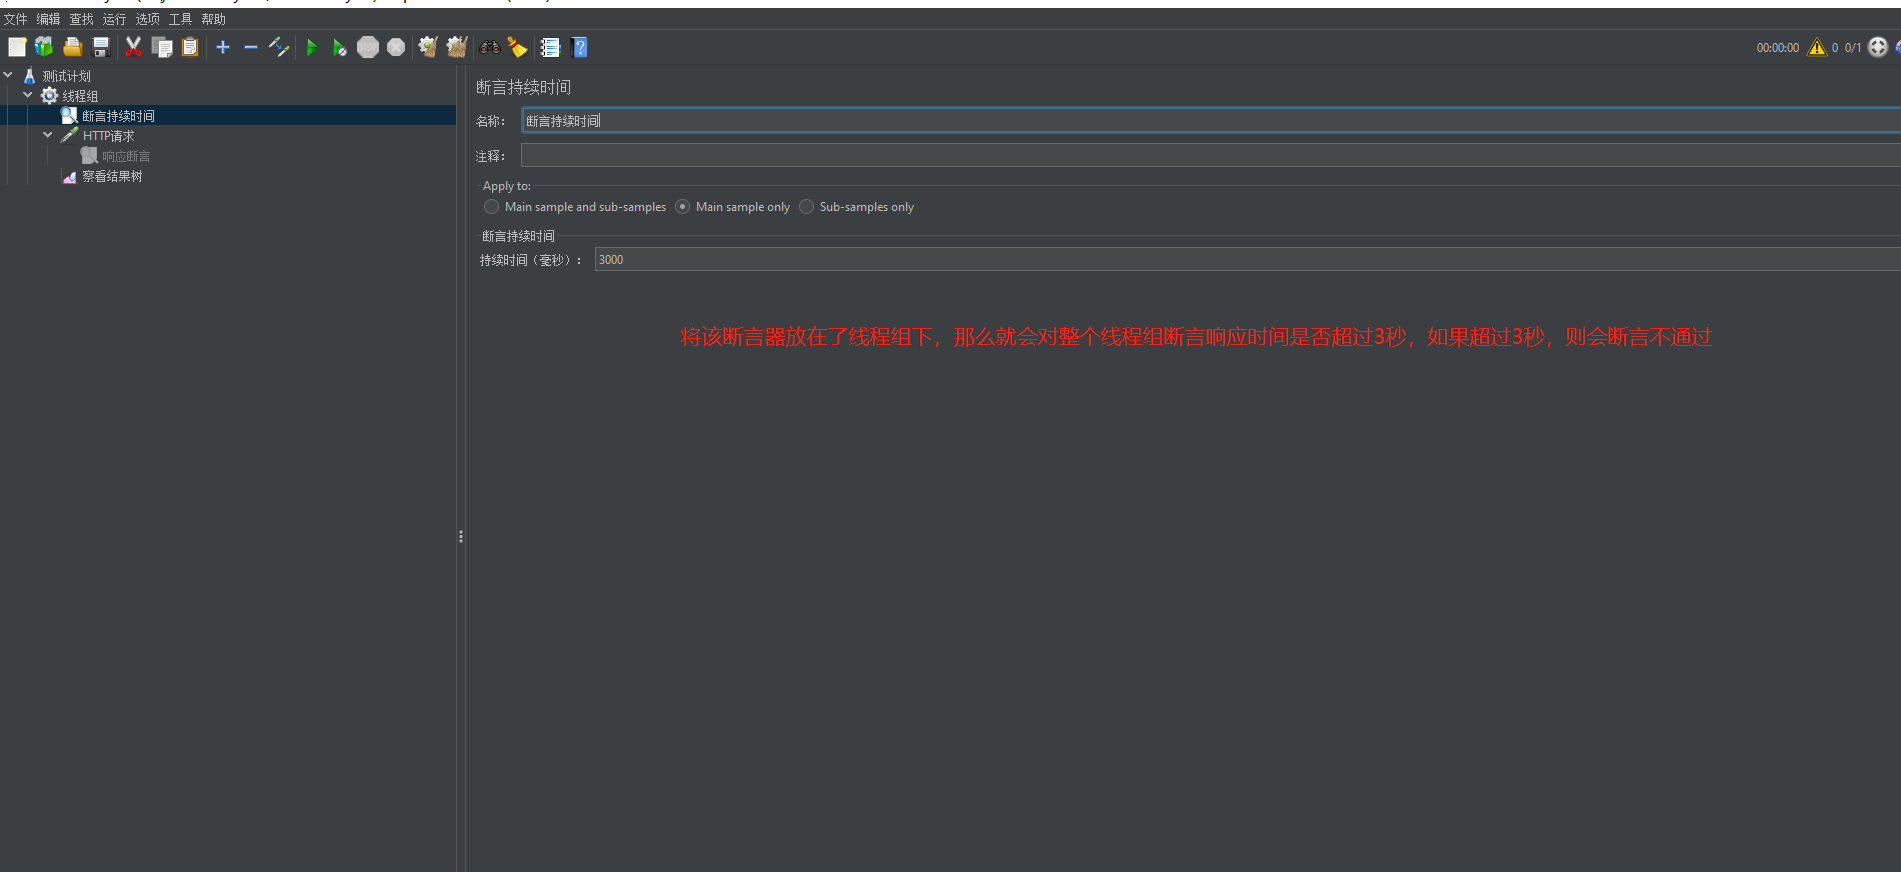Expand all nodes with plus icon
The height and width of the screenshot is (872, 1901).
[223, 47]
